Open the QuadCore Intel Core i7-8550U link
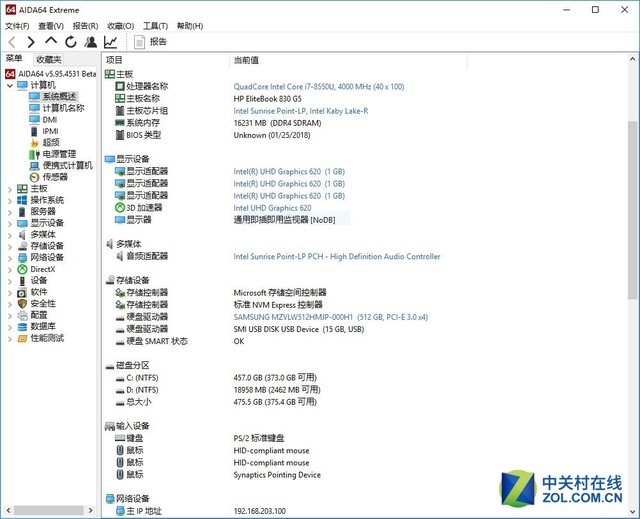640x519 pixels. coord(319,86)
